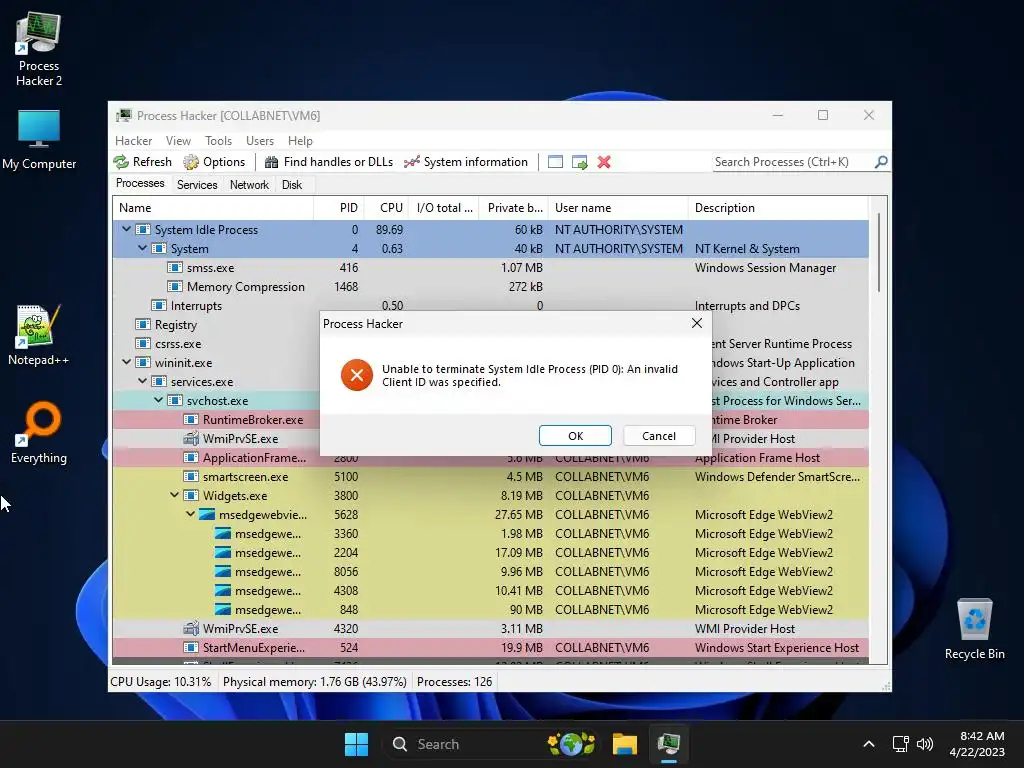1024x768 pixels.
Task: Collapse the svchost.exe tree node
Action: pos(159,400)
